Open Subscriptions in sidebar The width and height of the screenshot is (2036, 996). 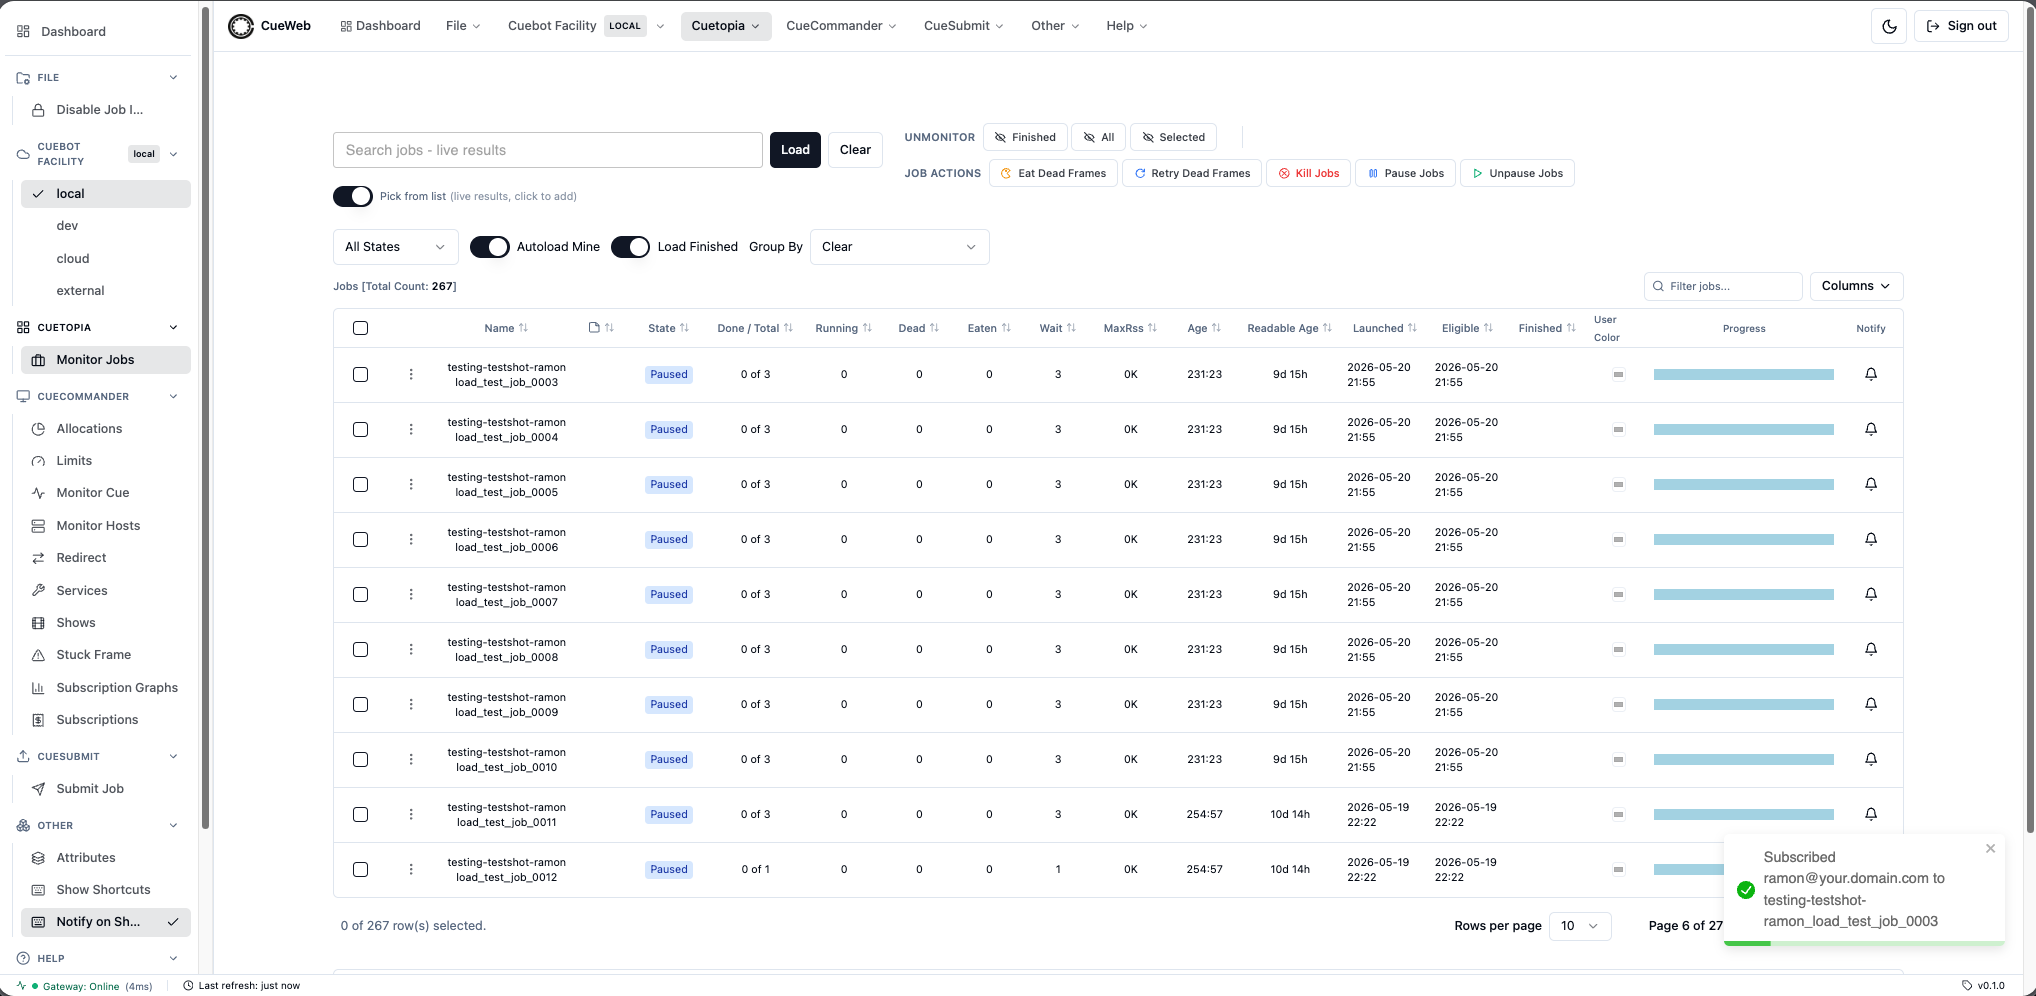point(106,719)
